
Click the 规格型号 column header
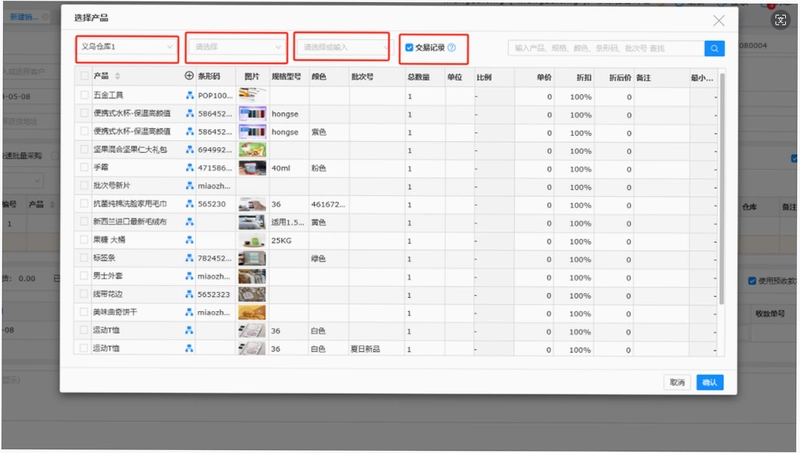tap(286, 77)
